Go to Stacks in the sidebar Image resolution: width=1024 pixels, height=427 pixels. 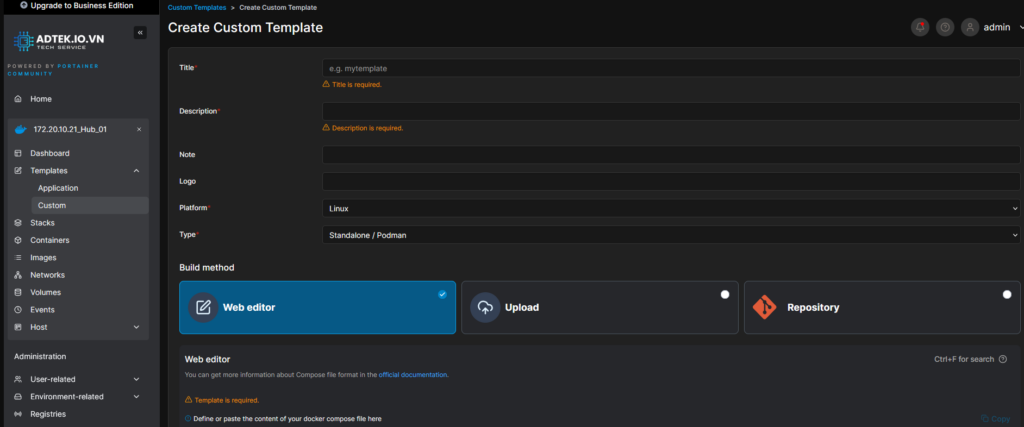point(42,223)
